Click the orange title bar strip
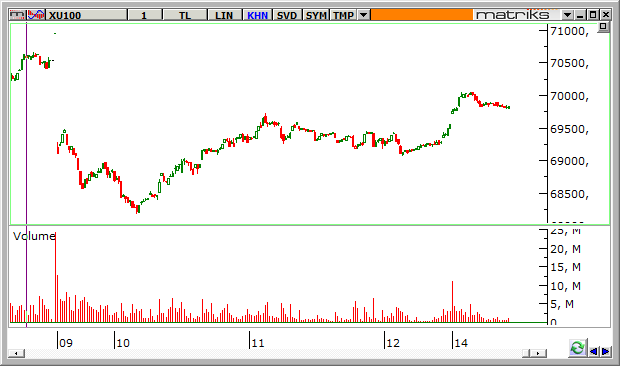The height and width of the screenshot is (366, 620). point(422,15)
